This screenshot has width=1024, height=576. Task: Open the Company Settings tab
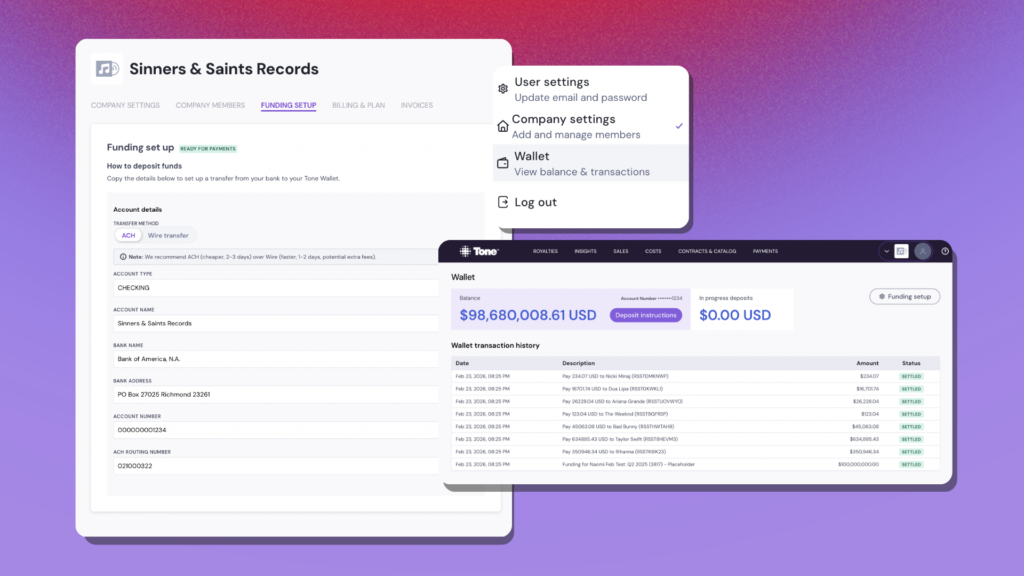pos(125,105)
